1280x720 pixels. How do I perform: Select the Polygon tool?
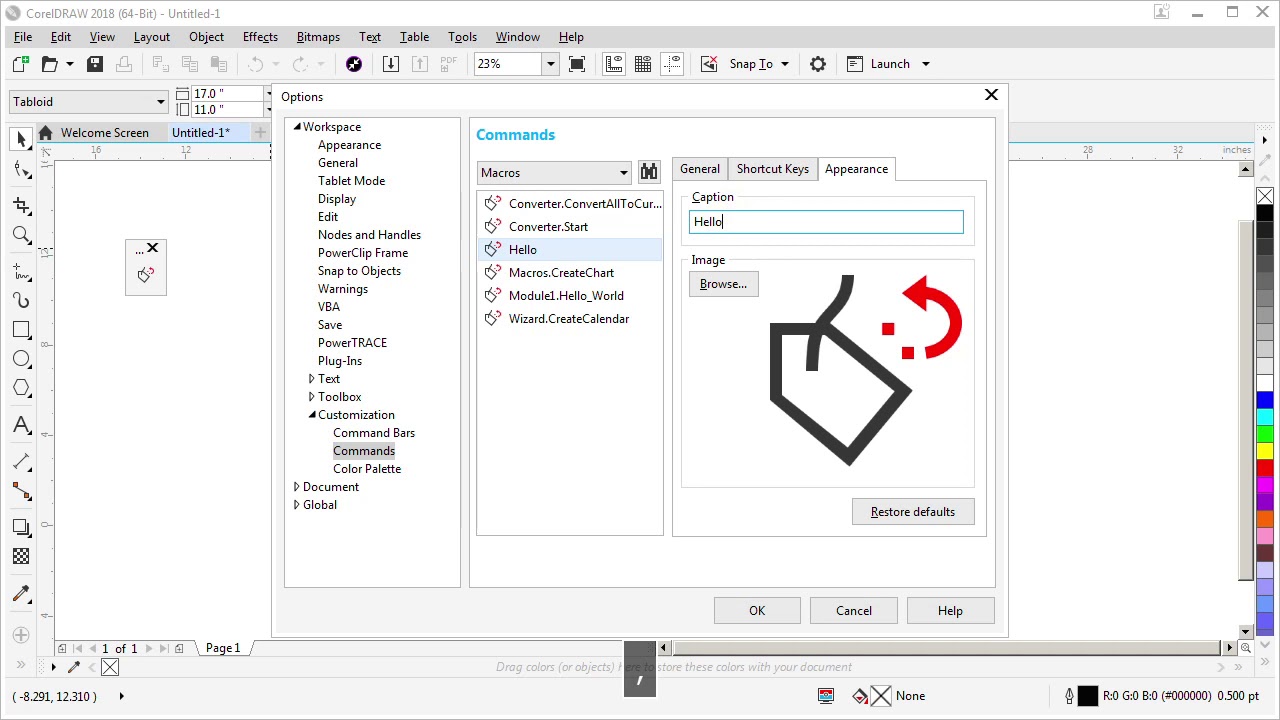click(22, 388)
